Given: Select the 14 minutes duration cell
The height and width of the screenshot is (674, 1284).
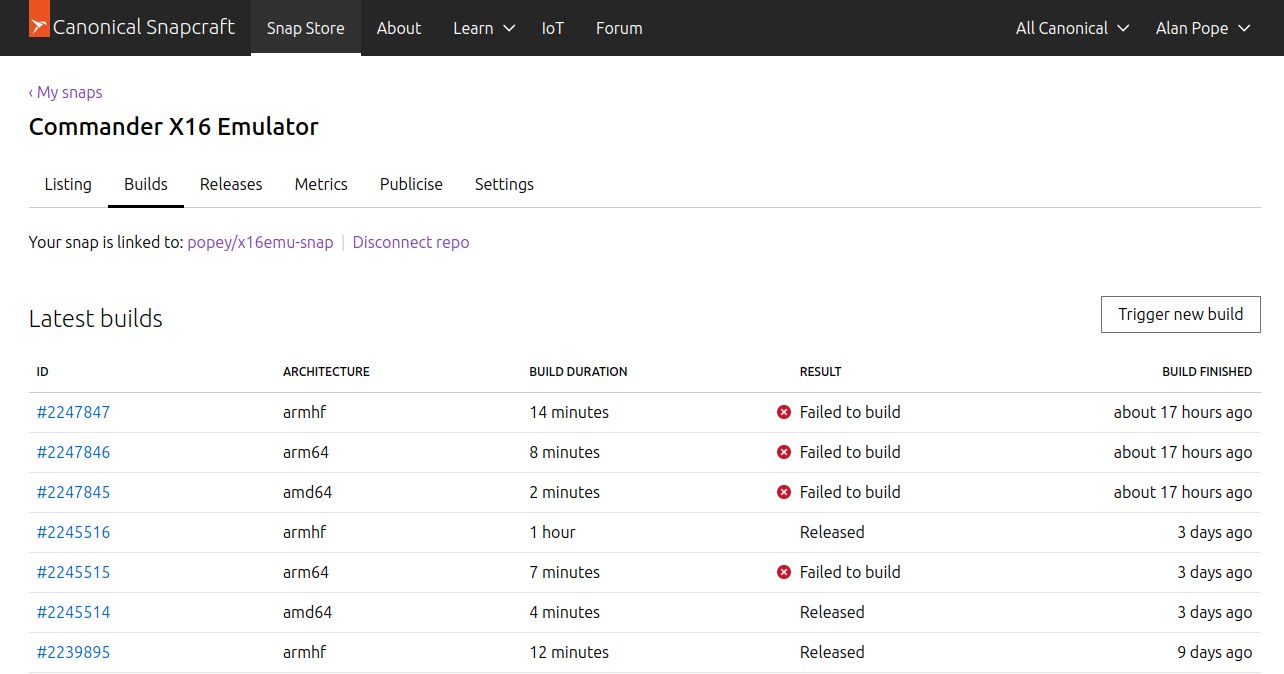Looking at the screenshot, I should pos(569,412).
